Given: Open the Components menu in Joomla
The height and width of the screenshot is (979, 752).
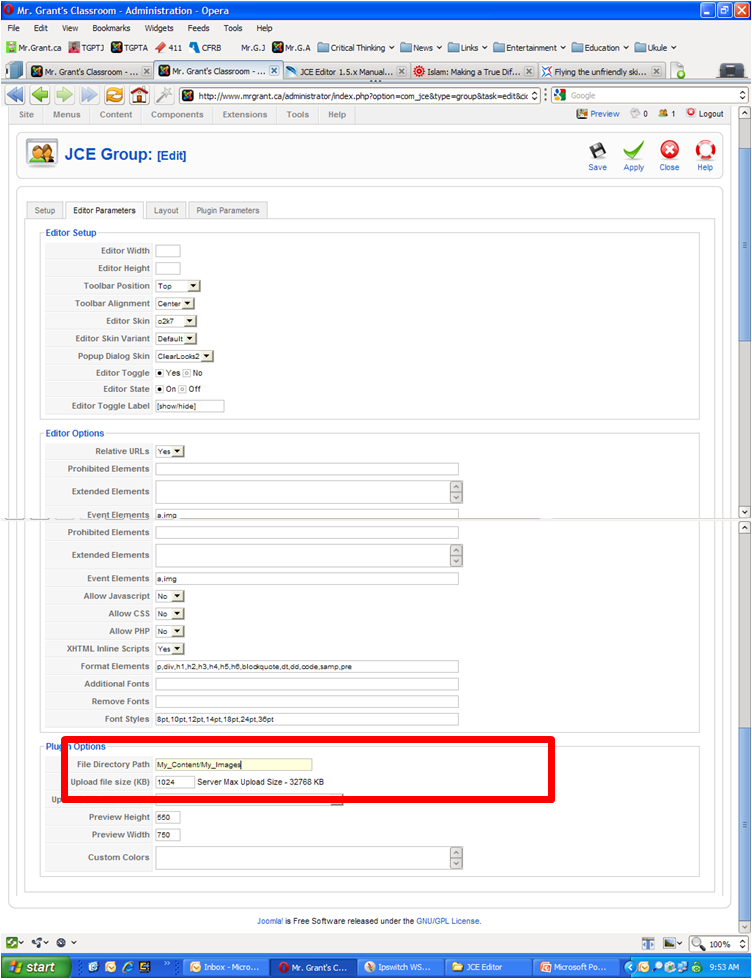Looking at the screenshot, I should click(177, 114).
